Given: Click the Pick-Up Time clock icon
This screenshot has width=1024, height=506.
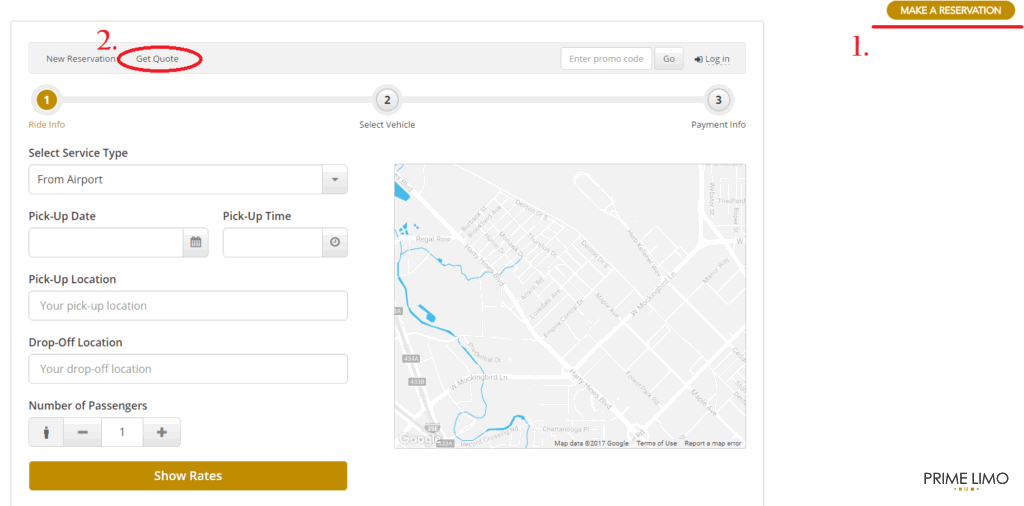Looking at the screenshot, I should (335, 242).
